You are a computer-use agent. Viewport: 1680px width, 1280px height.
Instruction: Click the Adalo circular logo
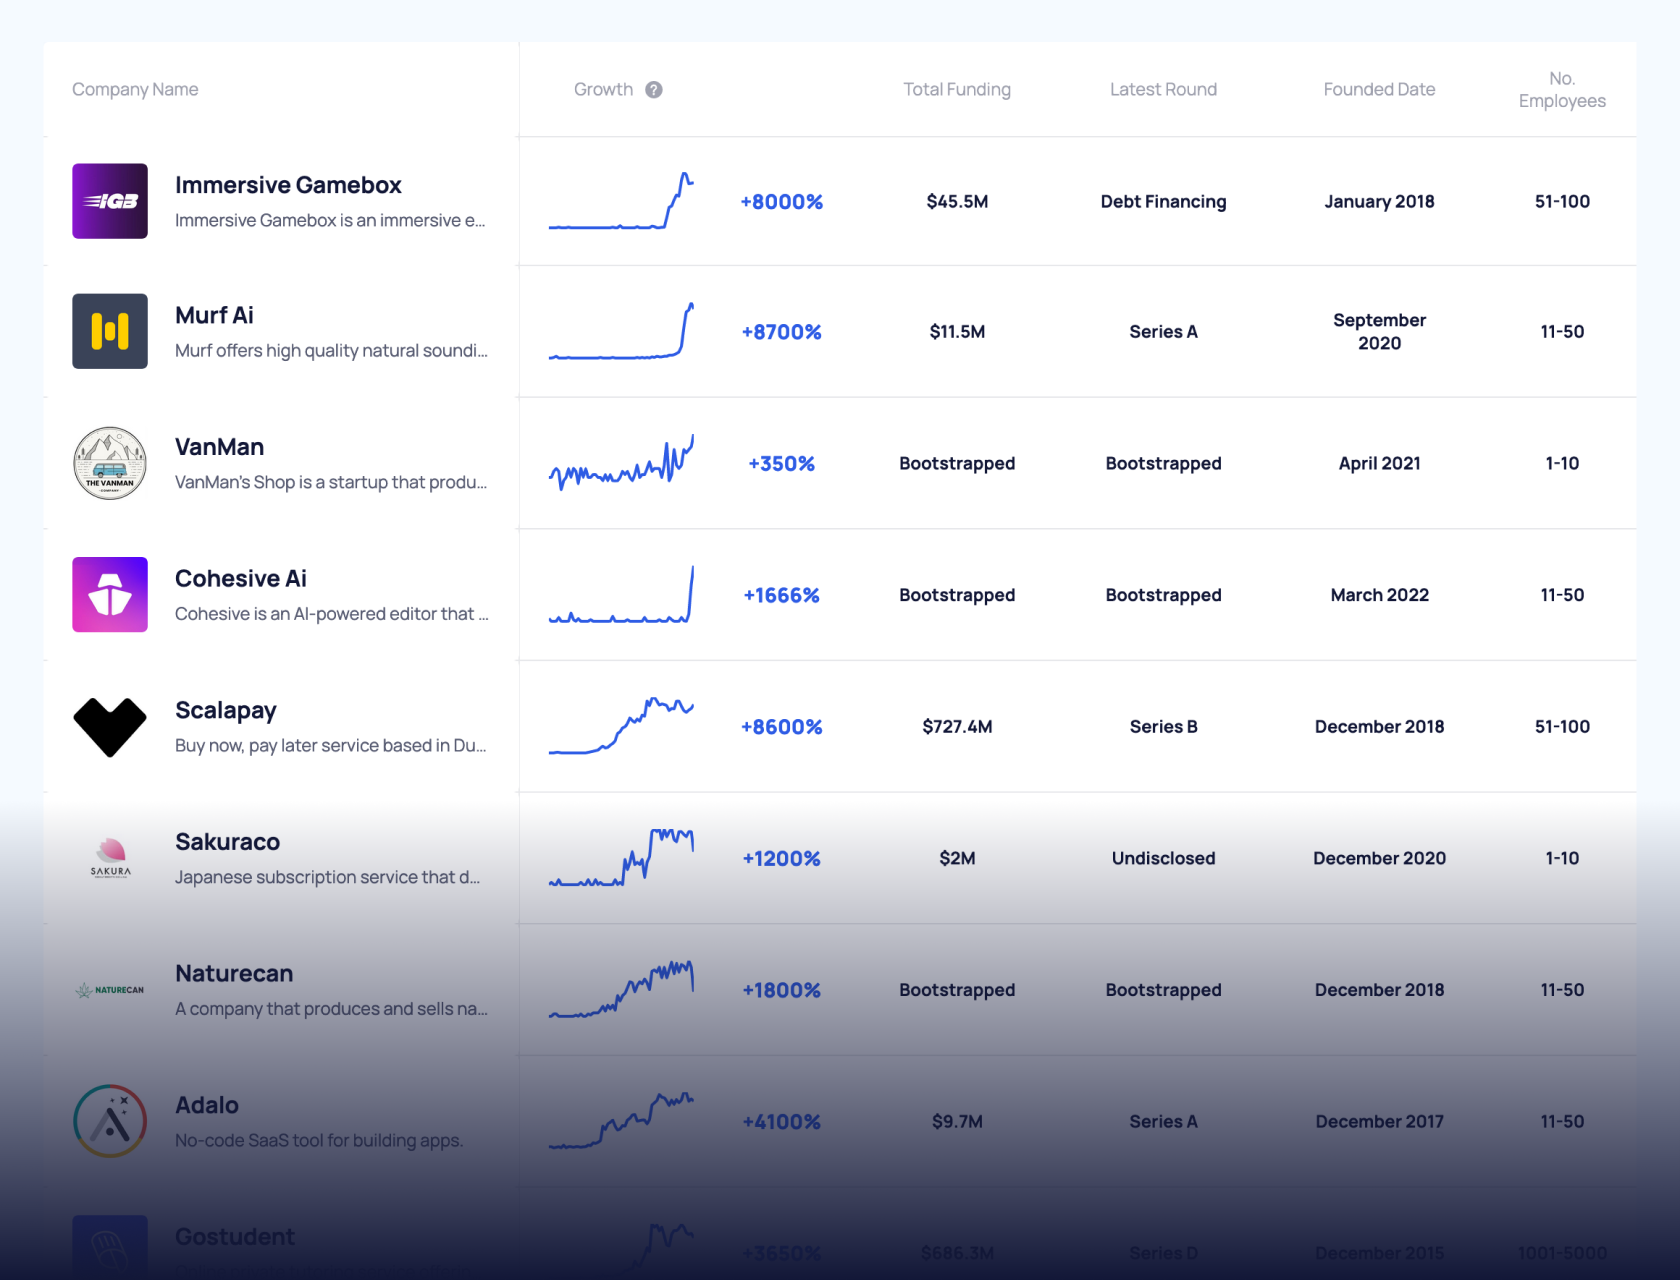point(110,1121)
